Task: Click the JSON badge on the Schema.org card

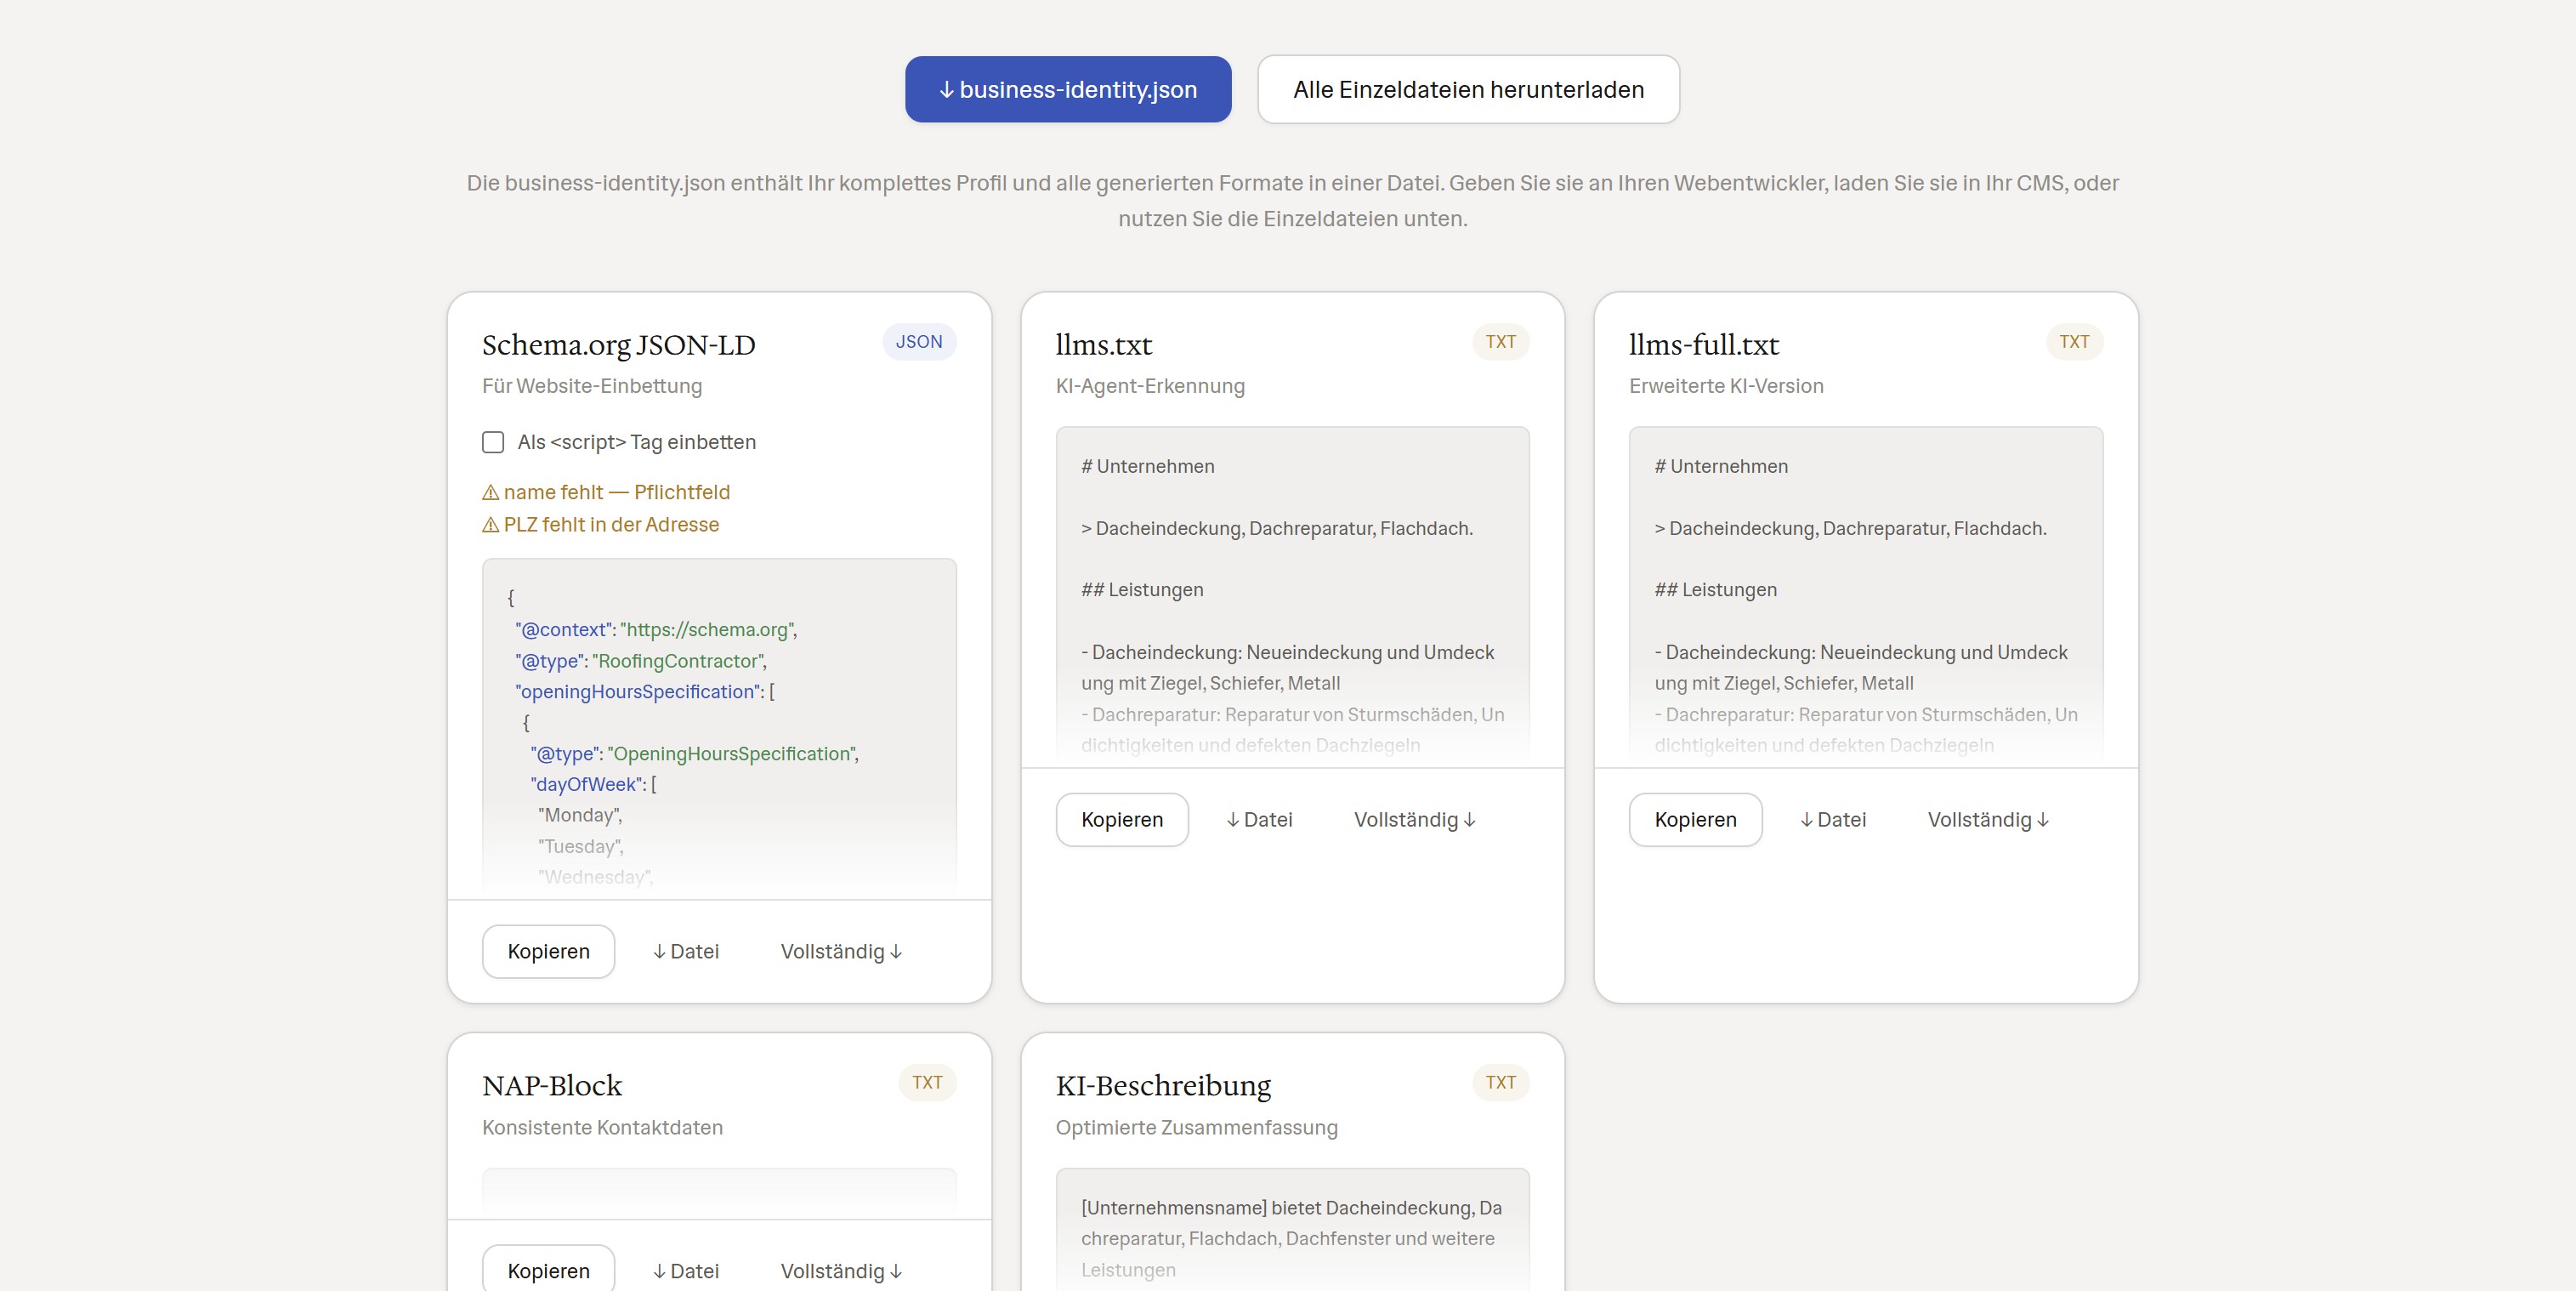Action: [x=918, y=341]
